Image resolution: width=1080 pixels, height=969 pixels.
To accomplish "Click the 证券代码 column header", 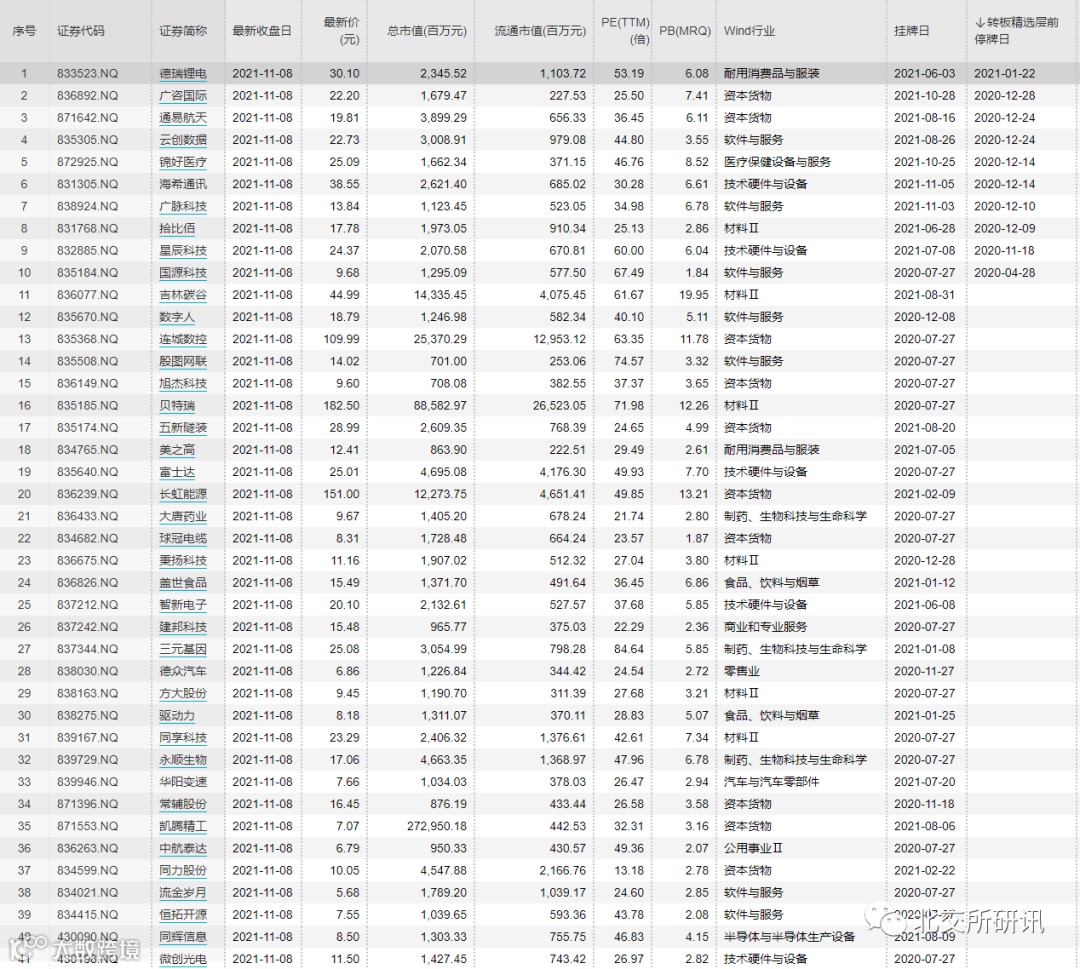I will [81, 31].
